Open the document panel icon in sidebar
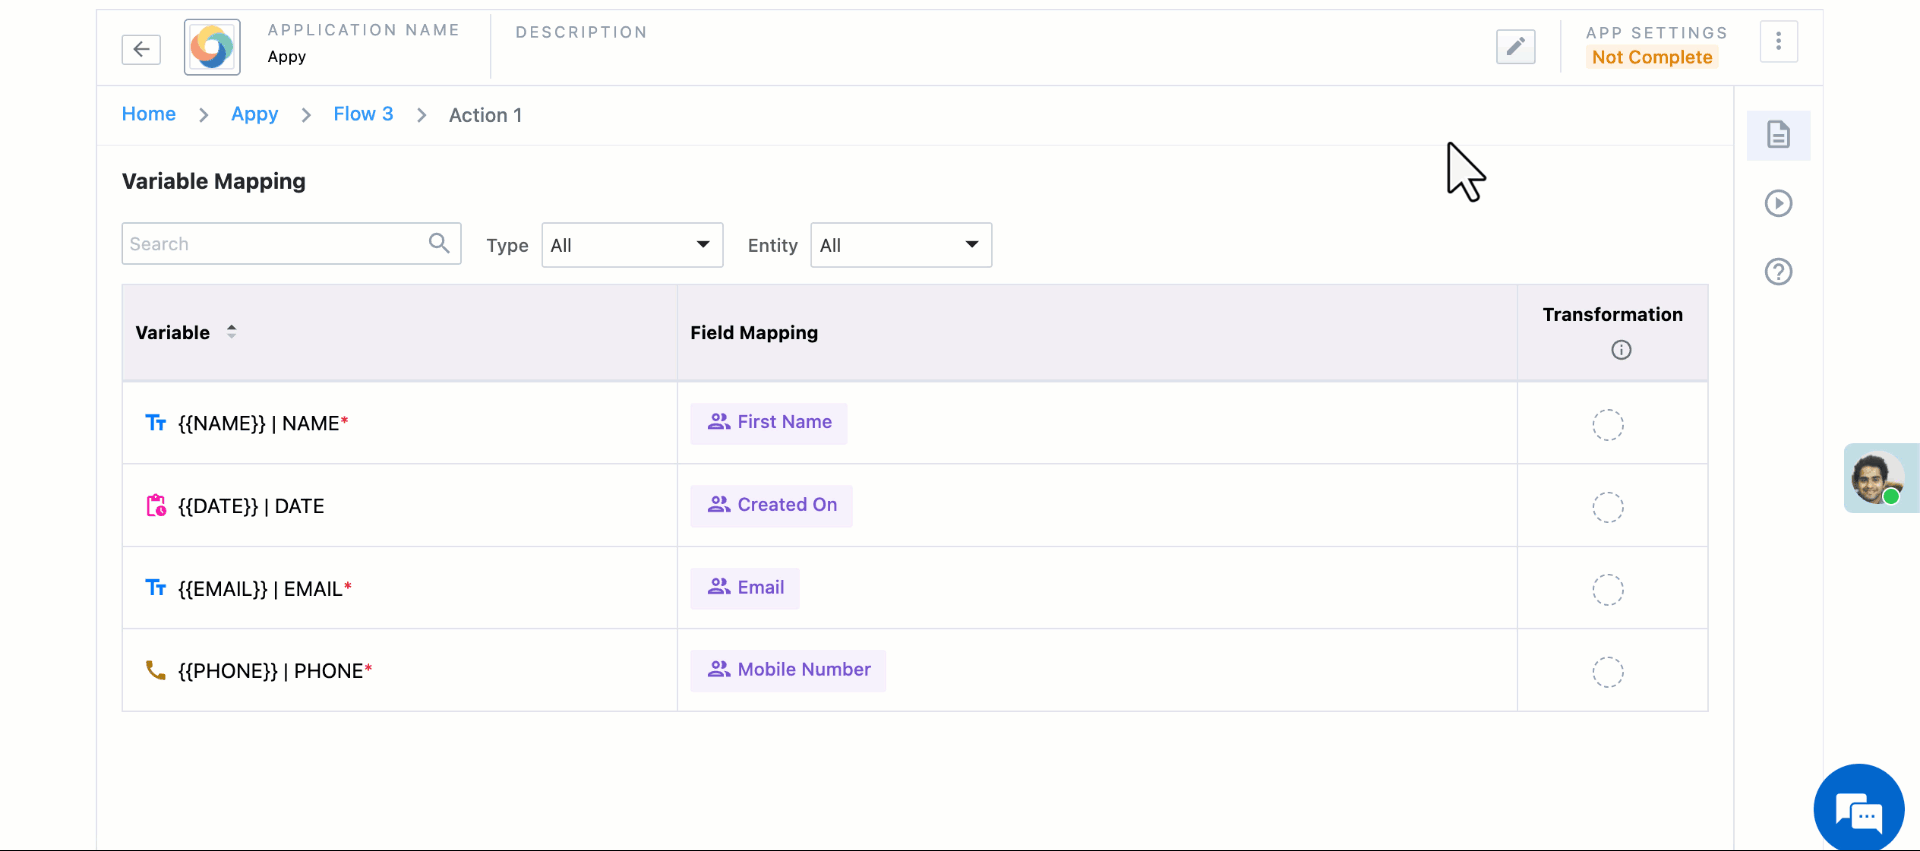1920x851 pixels. (1778, 135)
